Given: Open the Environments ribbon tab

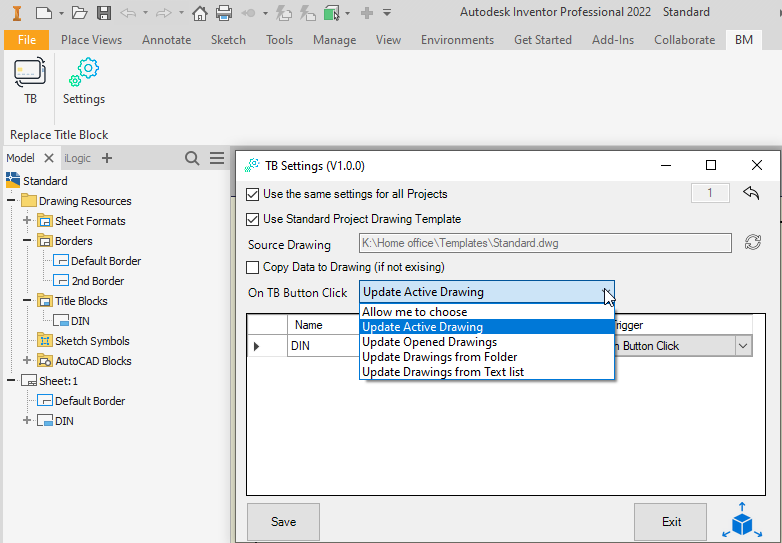Looking at the screenshot, I should [x=457, y=40].
